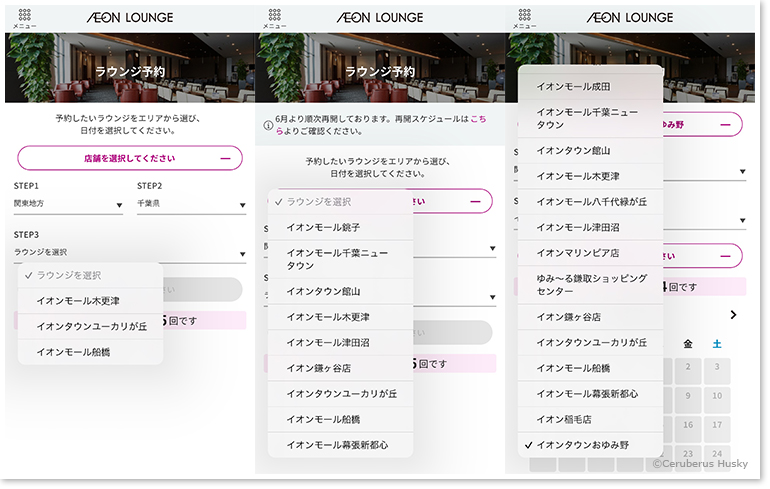
Task: Choose イオンタウンユーカリが丘 in left panel list
Action: tap(90, 326)
